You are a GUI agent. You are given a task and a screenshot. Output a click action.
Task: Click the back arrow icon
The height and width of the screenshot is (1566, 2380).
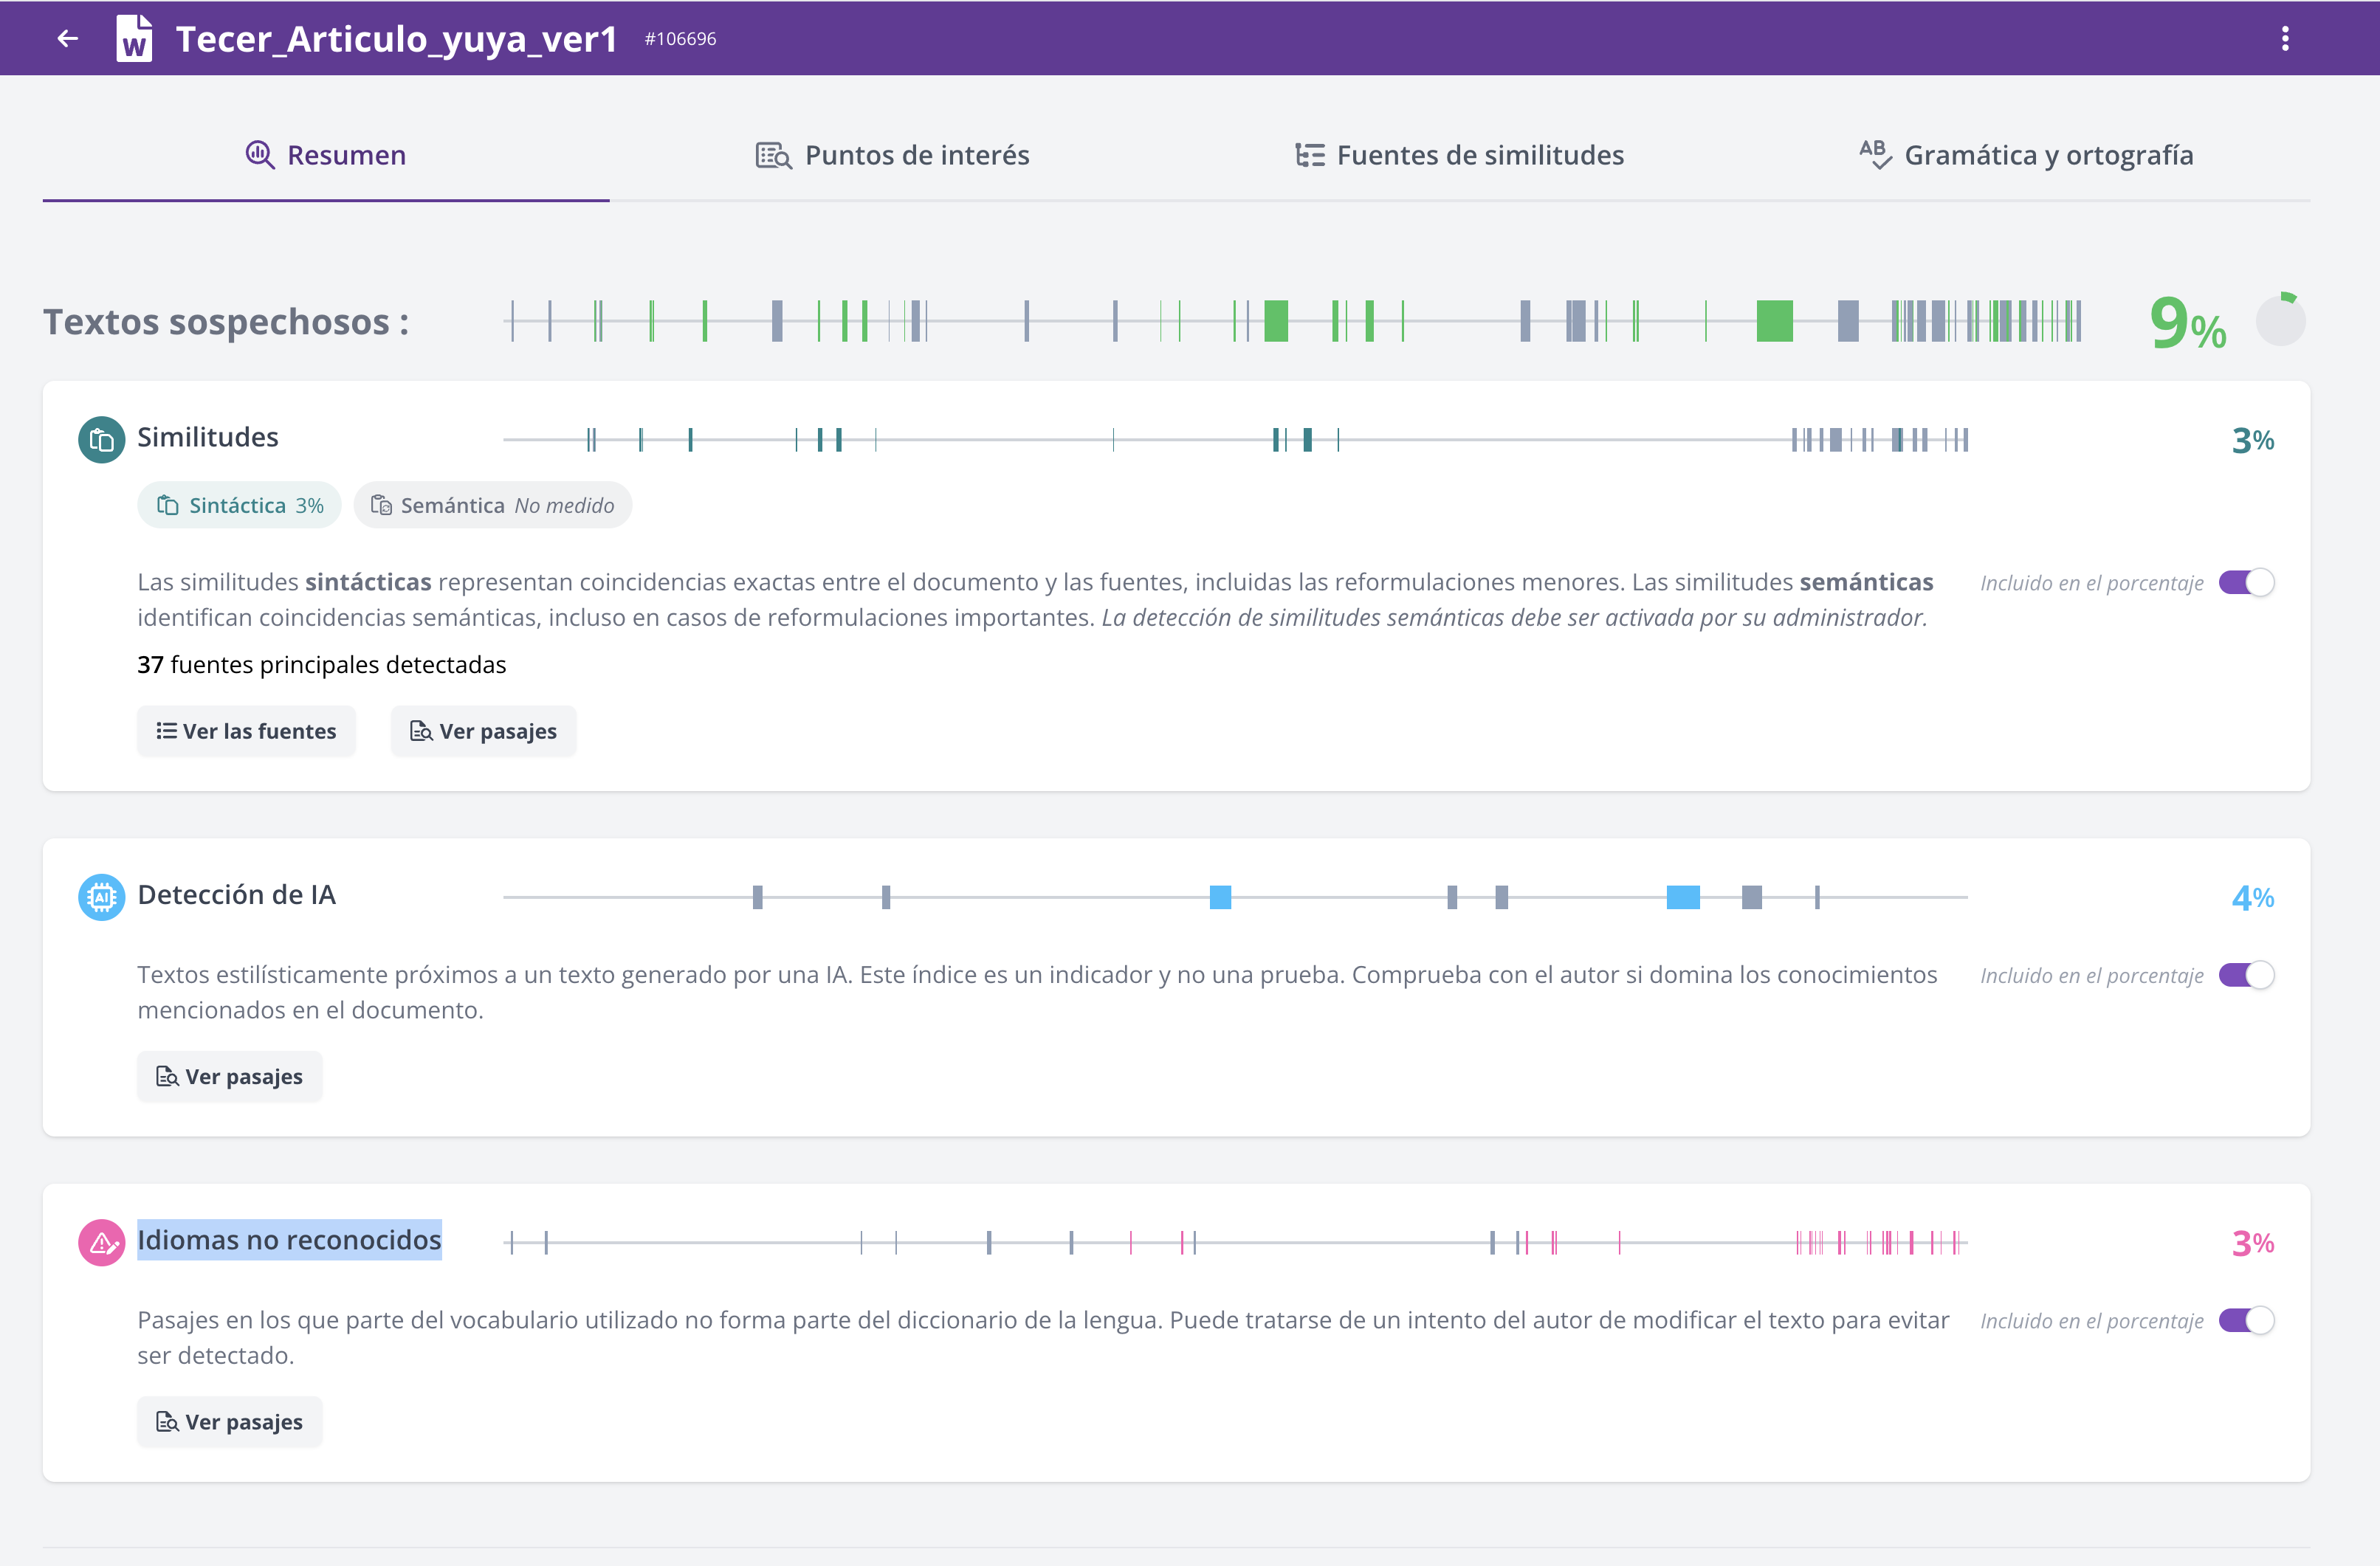68,39
